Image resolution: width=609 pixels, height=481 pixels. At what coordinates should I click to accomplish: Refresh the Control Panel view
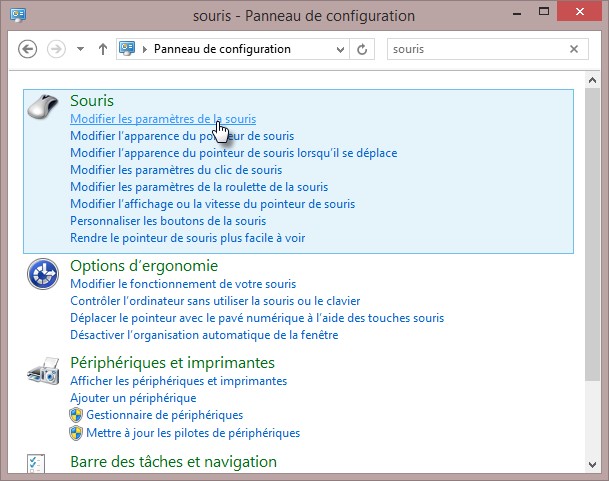point(362,49)
